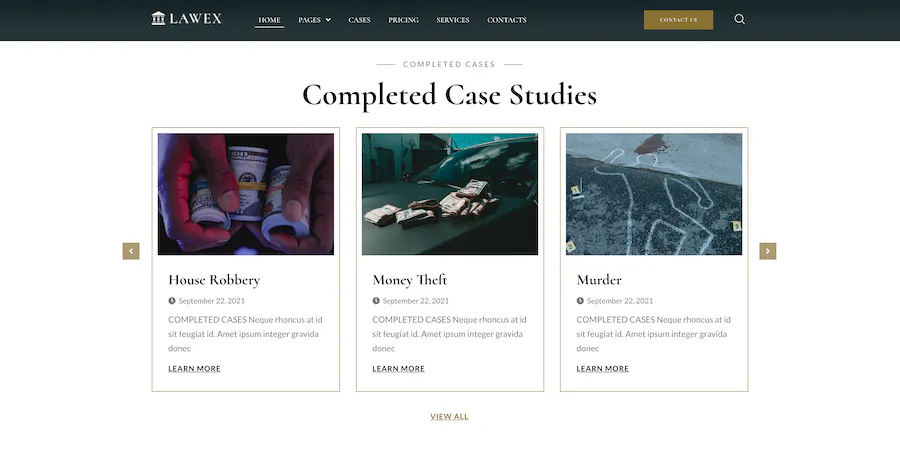Open the Cases menu item

(x=359, y=20)
